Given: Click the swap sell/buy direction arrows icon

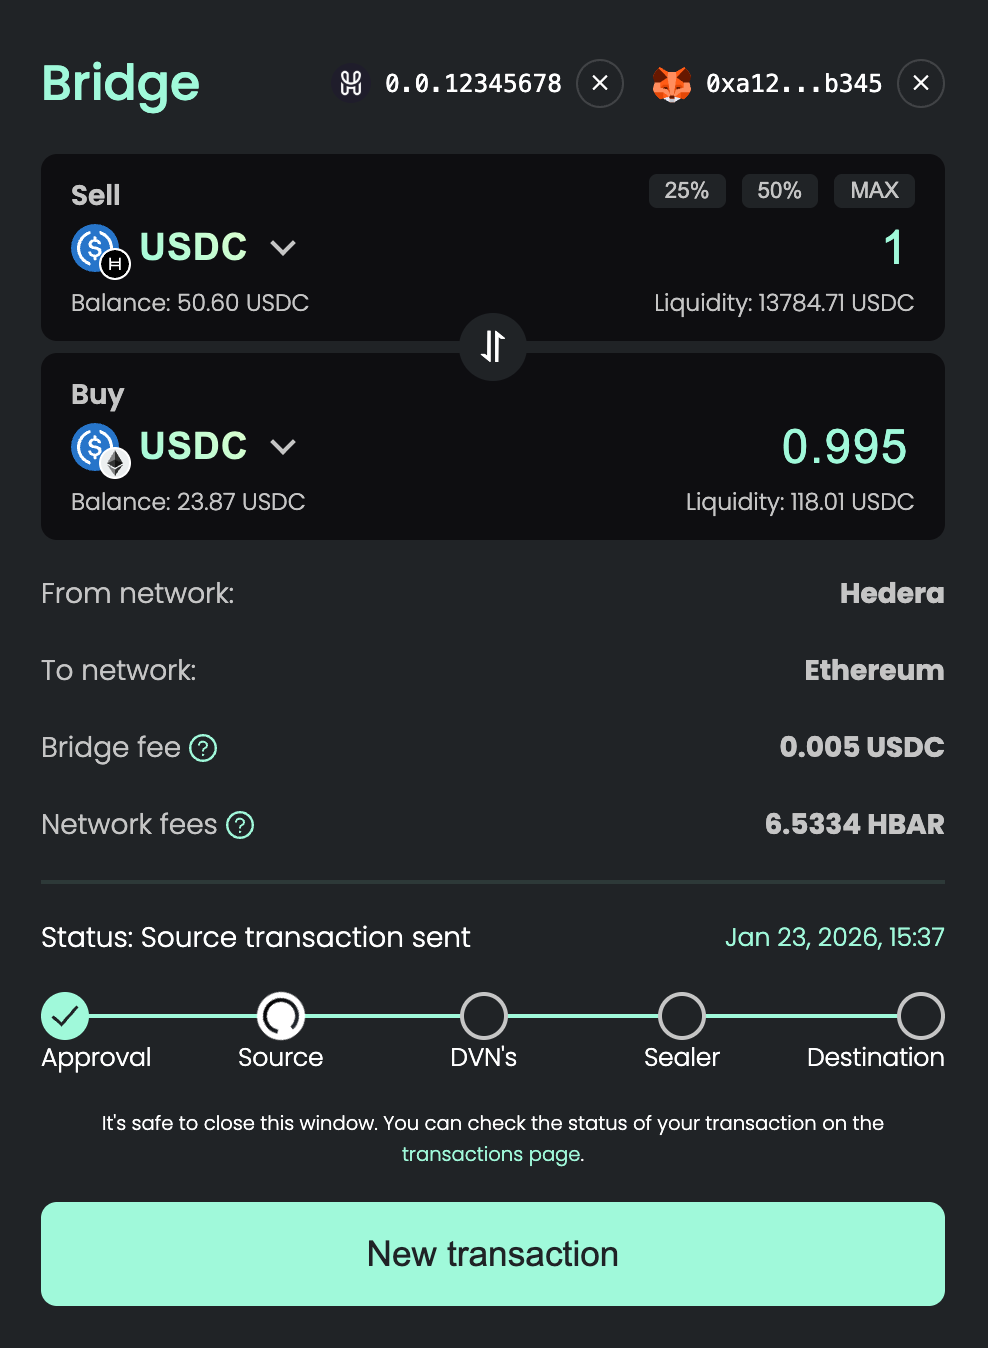Looking at the screenshot, I should [x=493, y=346].
